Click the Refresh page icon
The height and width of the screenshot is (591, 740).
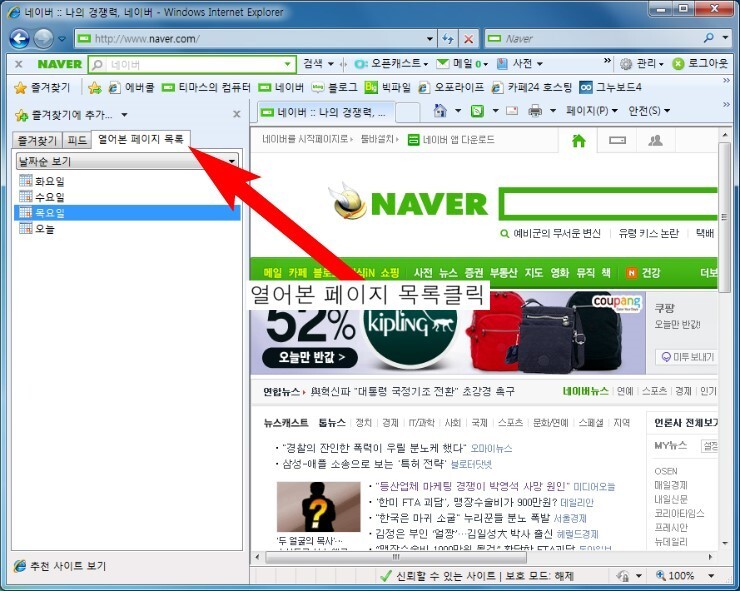click(x=448, y=39)
